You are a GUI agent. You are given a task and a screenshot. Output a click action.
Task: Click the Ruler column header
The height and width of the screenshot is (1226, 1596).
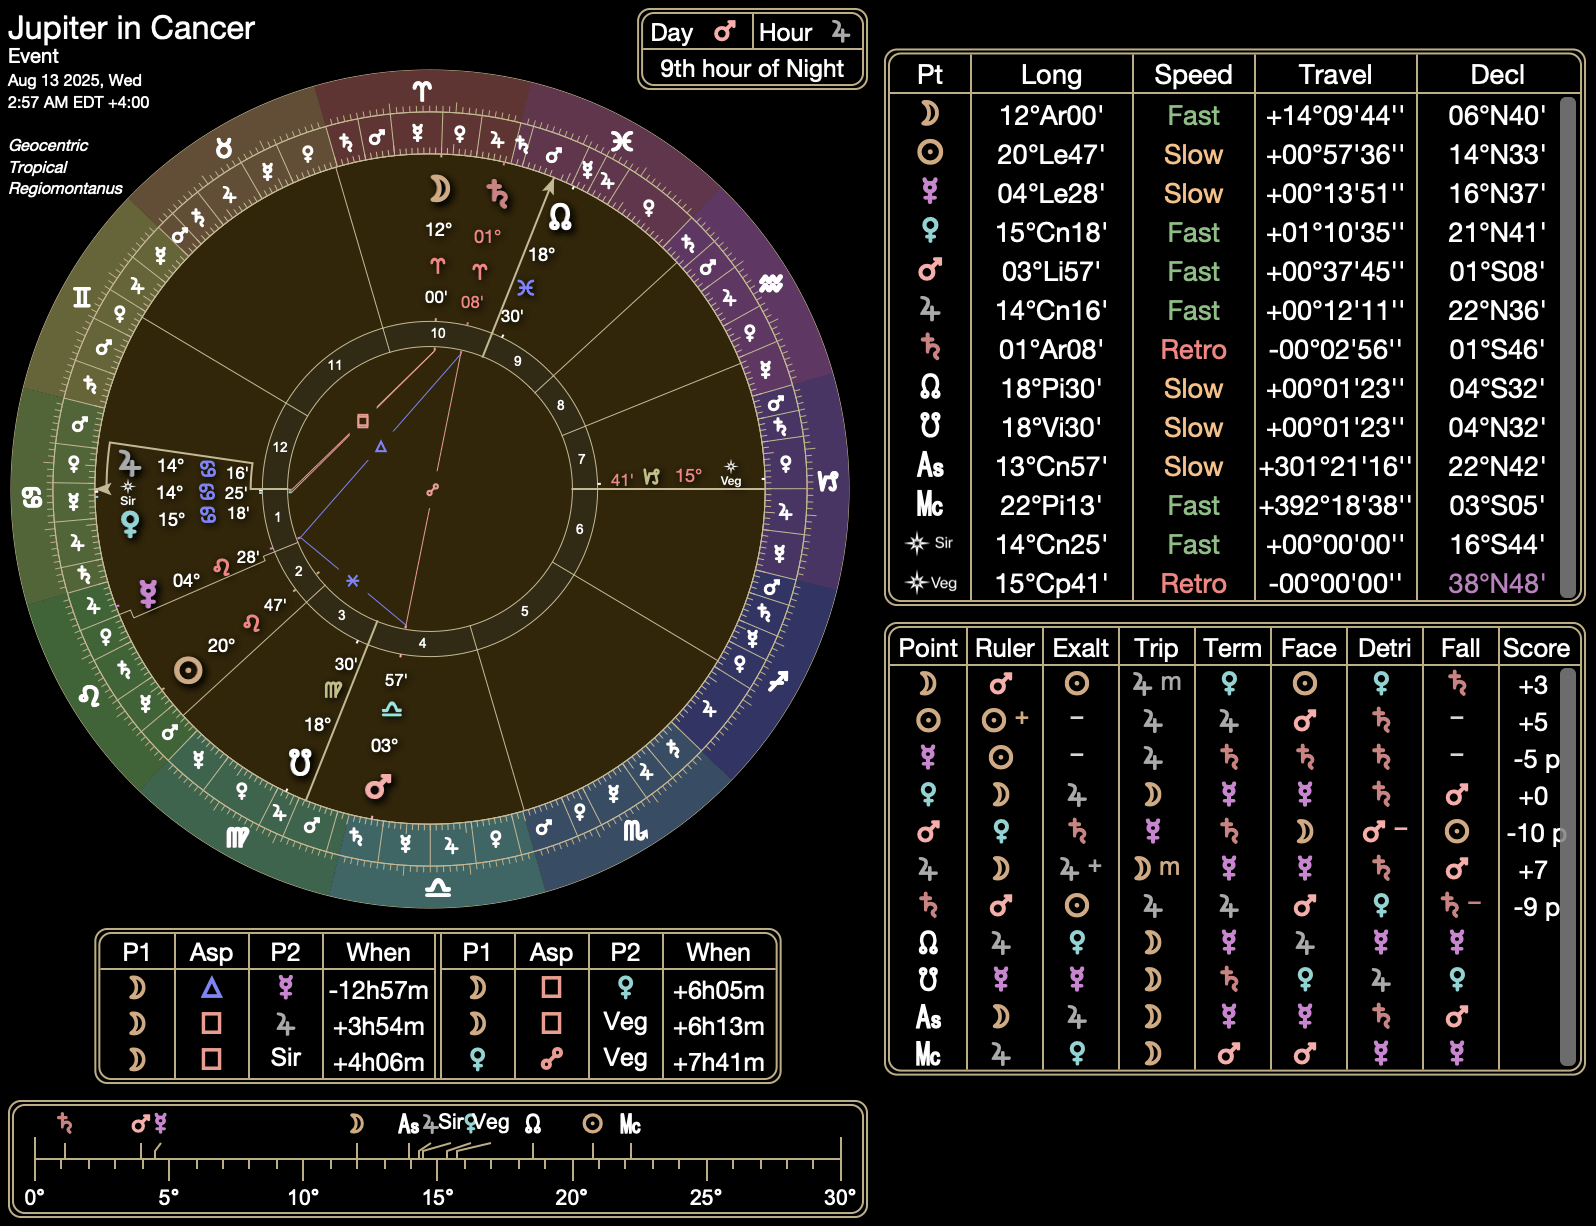pos(1004,648)
